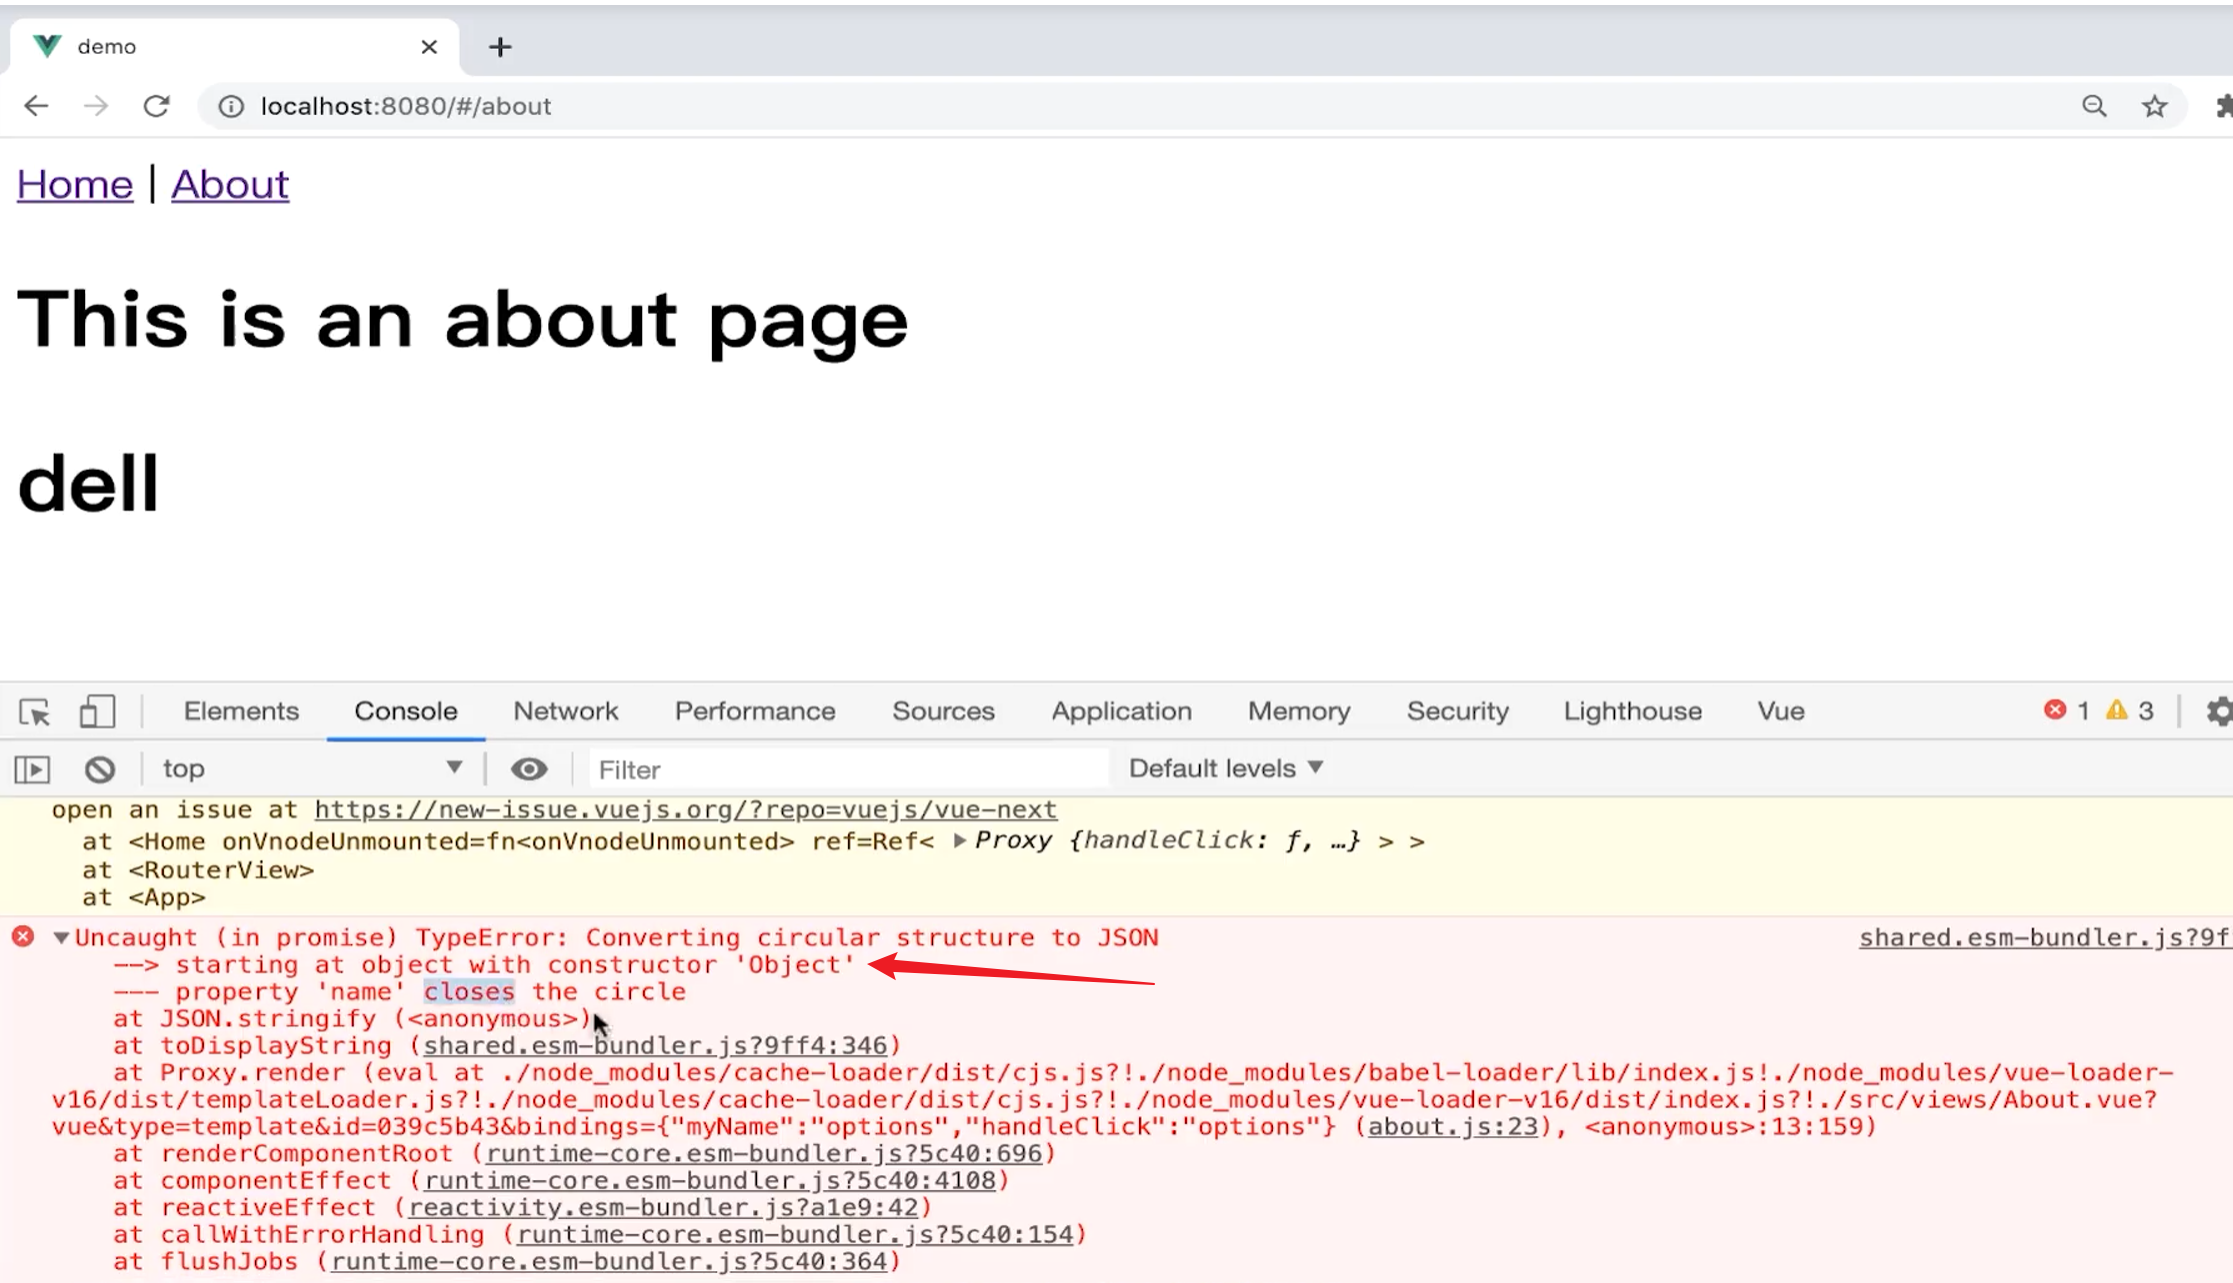
Task: Open the top context dropdown
Action: pyautogui.click(x=312, y=768)
